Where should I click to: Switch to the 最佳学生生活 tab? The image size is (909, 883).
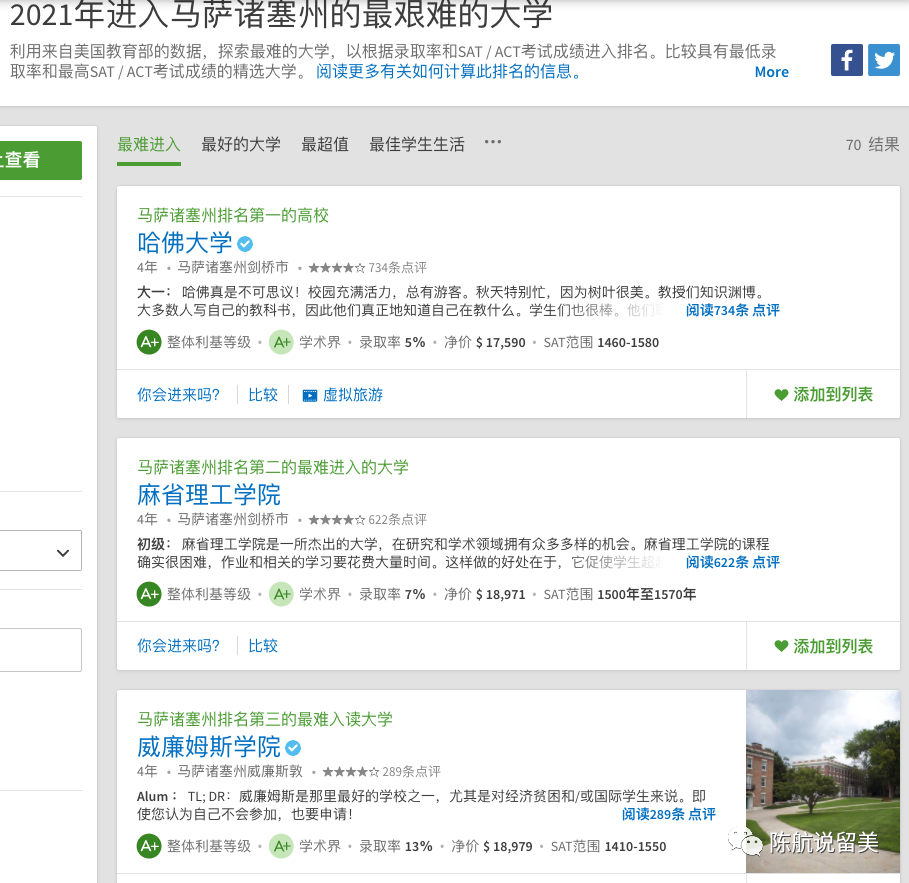click(417, 144)
